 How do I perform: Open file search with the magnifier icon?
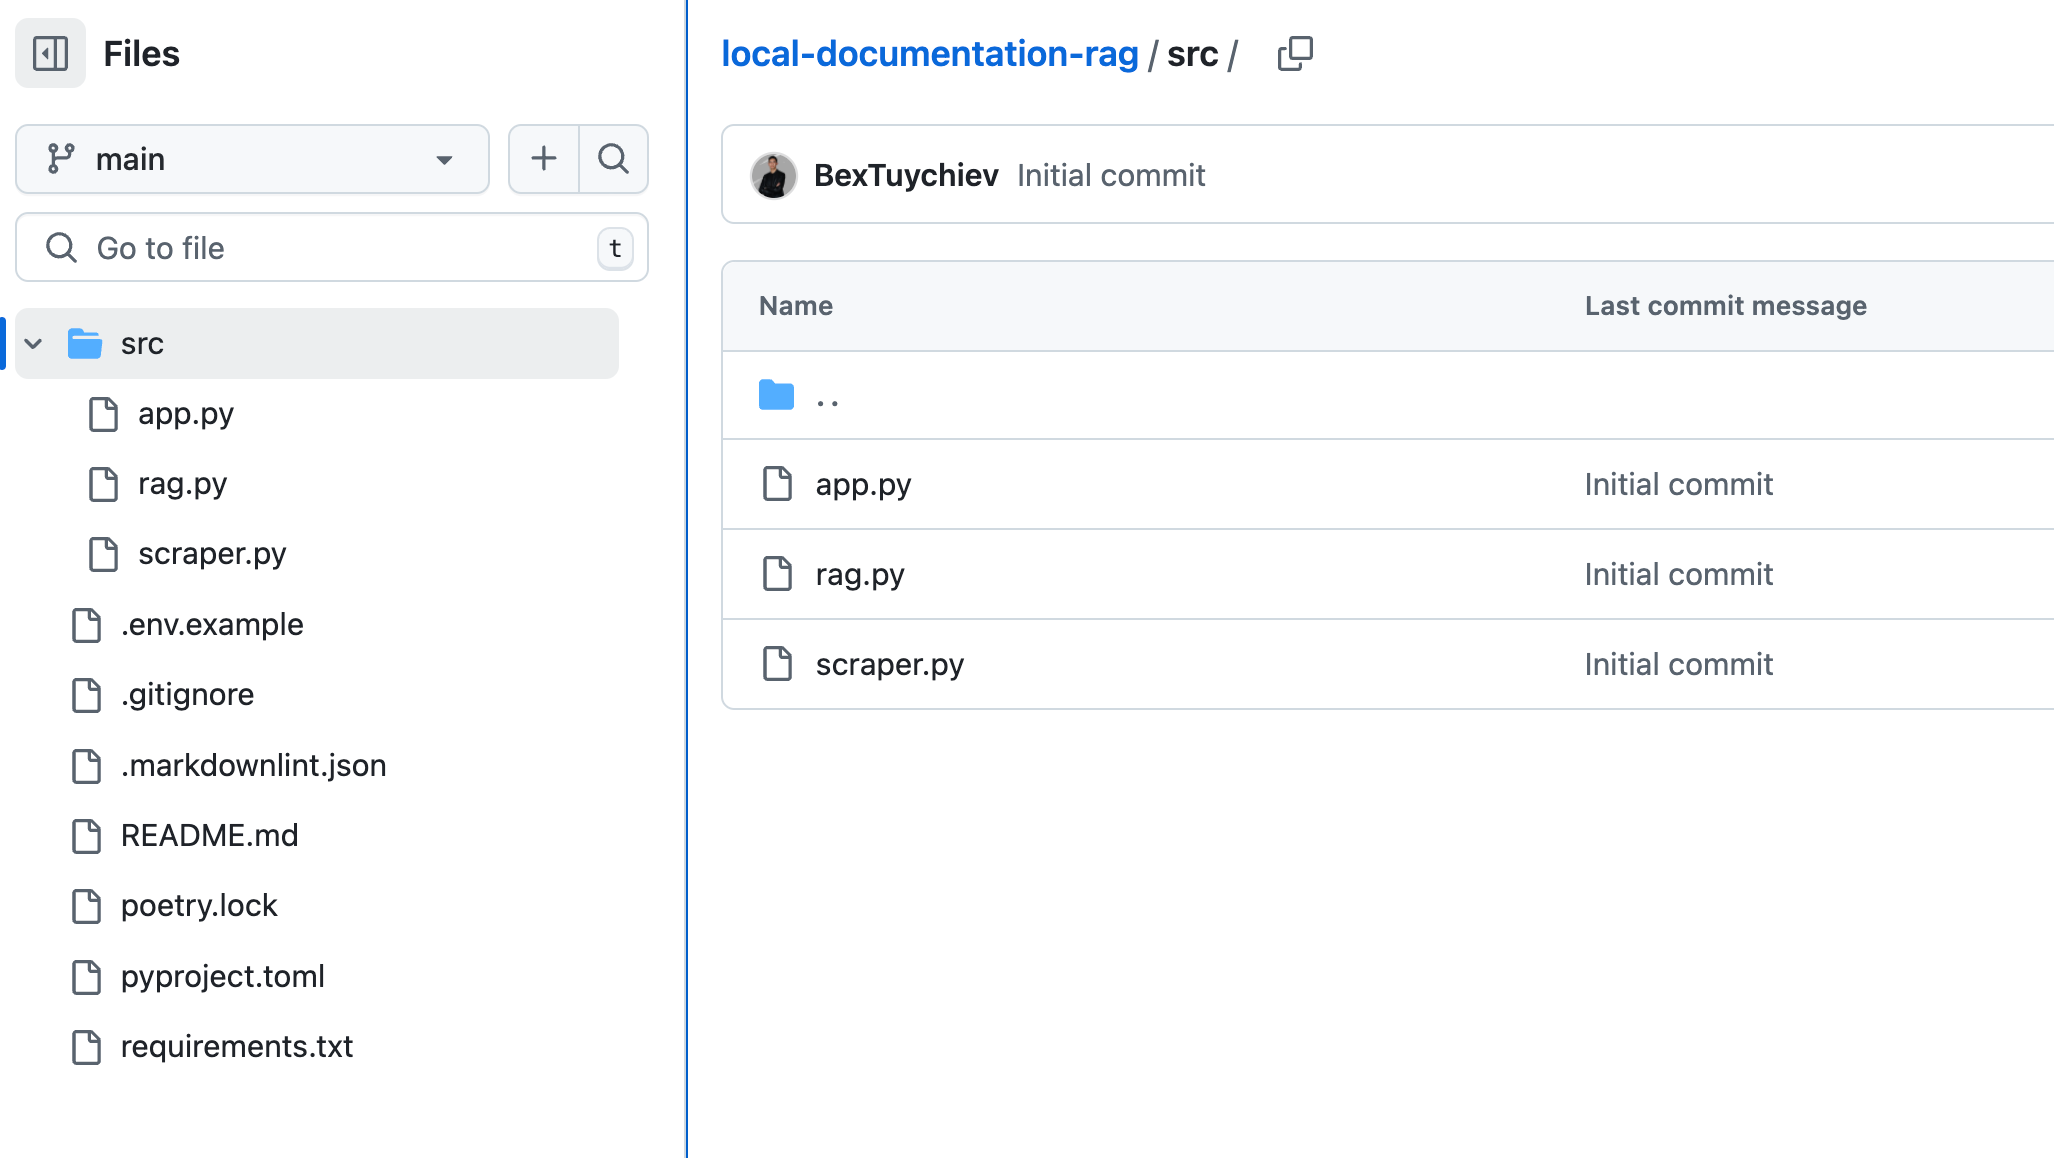tap(613, 158)
